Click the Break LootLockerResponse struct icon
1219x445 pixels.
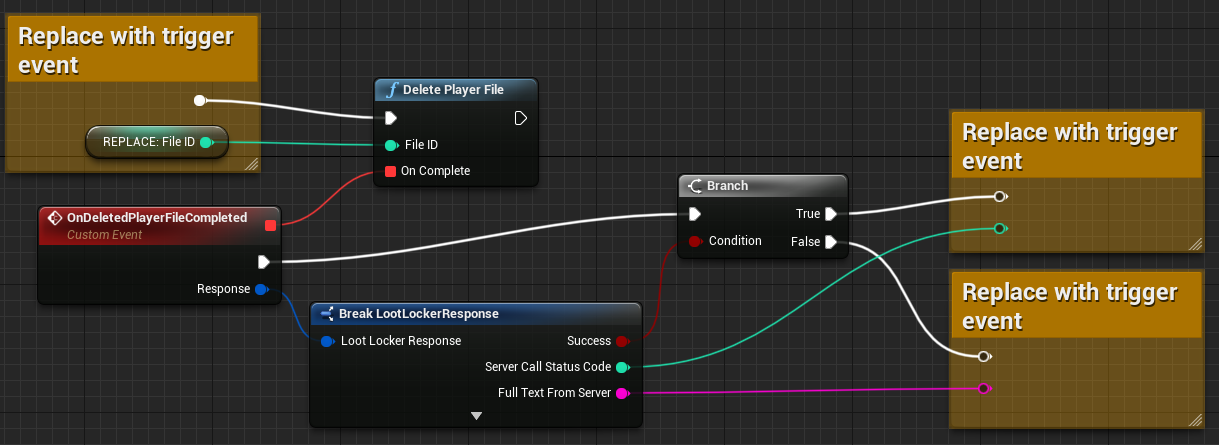[326, 314]
